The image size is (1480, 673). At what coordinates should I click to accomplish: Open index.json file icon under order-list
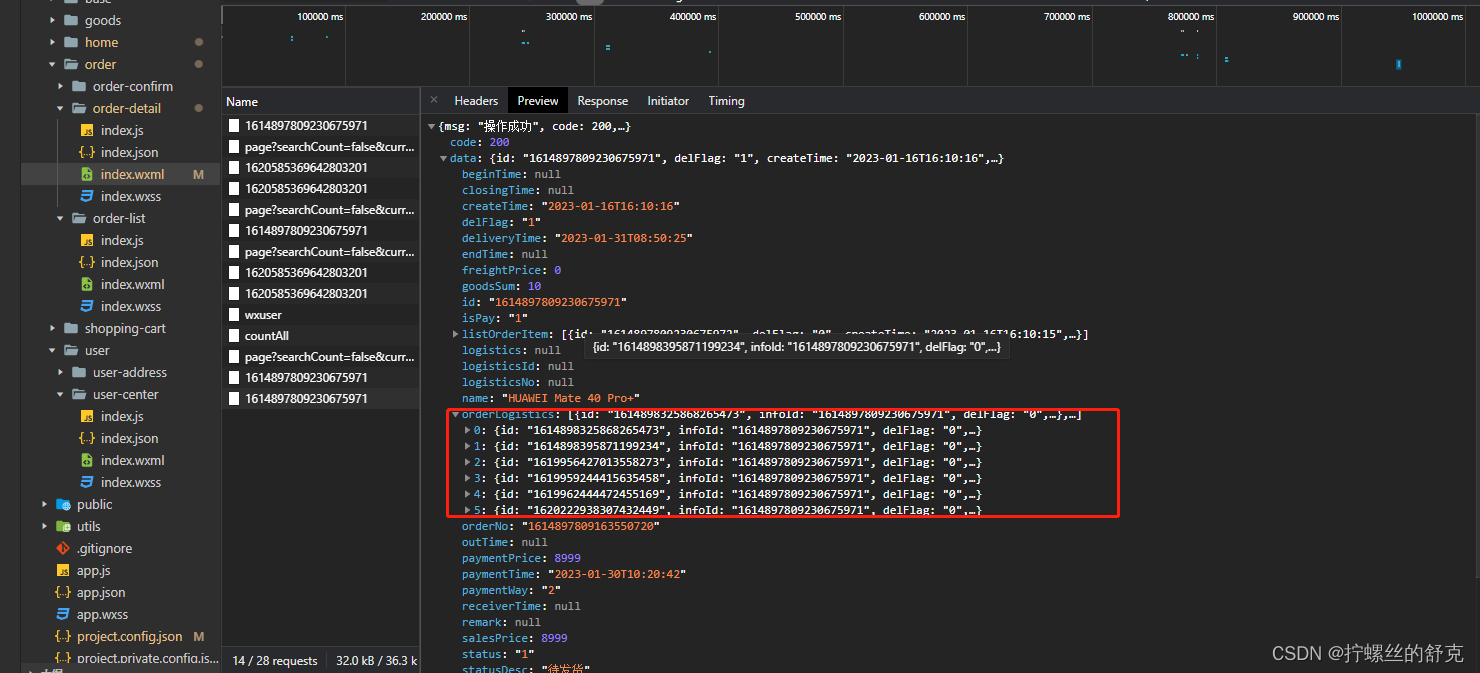click(x=87, y=262)
